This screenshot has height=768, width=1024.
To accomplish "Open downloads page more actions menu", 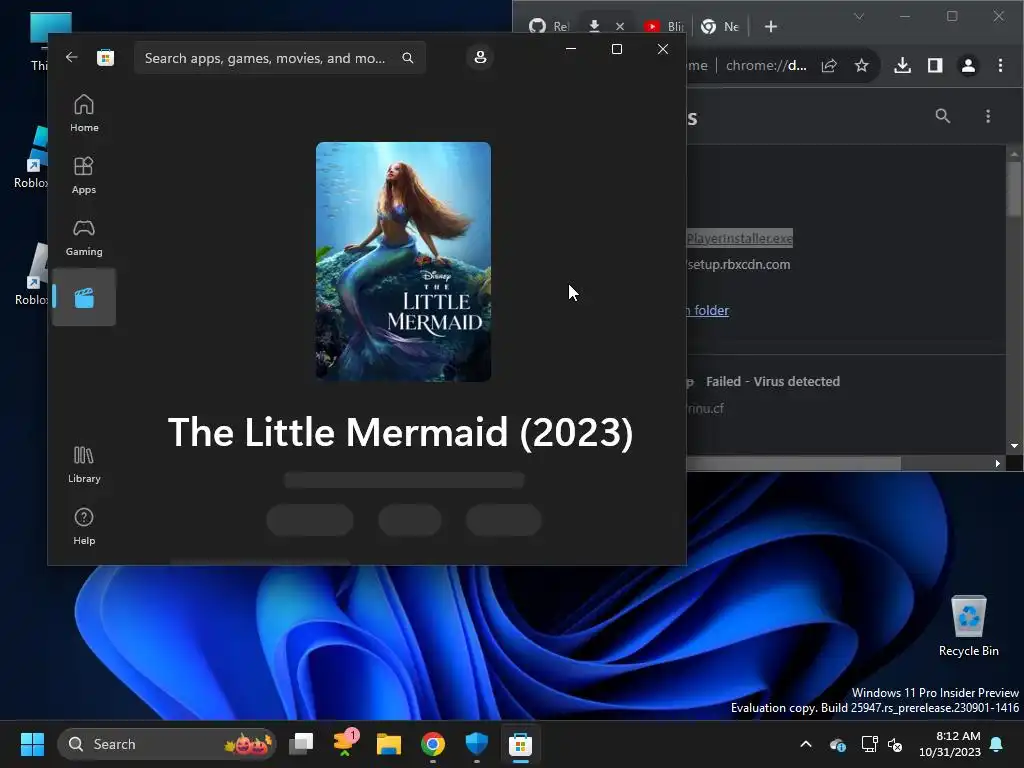I will [988, 116].
